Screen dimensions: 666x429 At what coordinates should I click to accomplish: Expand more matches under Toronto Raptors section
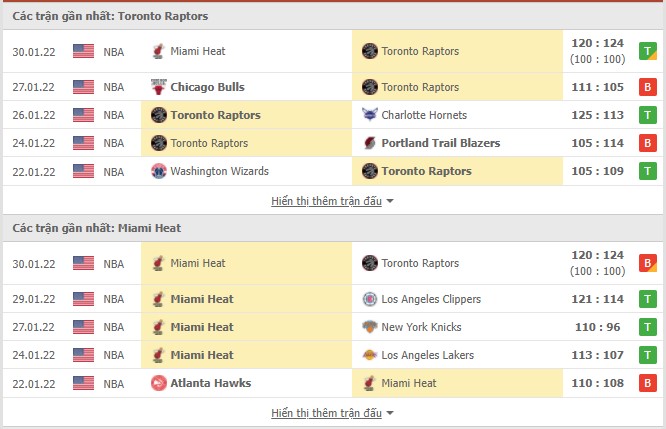[326, 201]
